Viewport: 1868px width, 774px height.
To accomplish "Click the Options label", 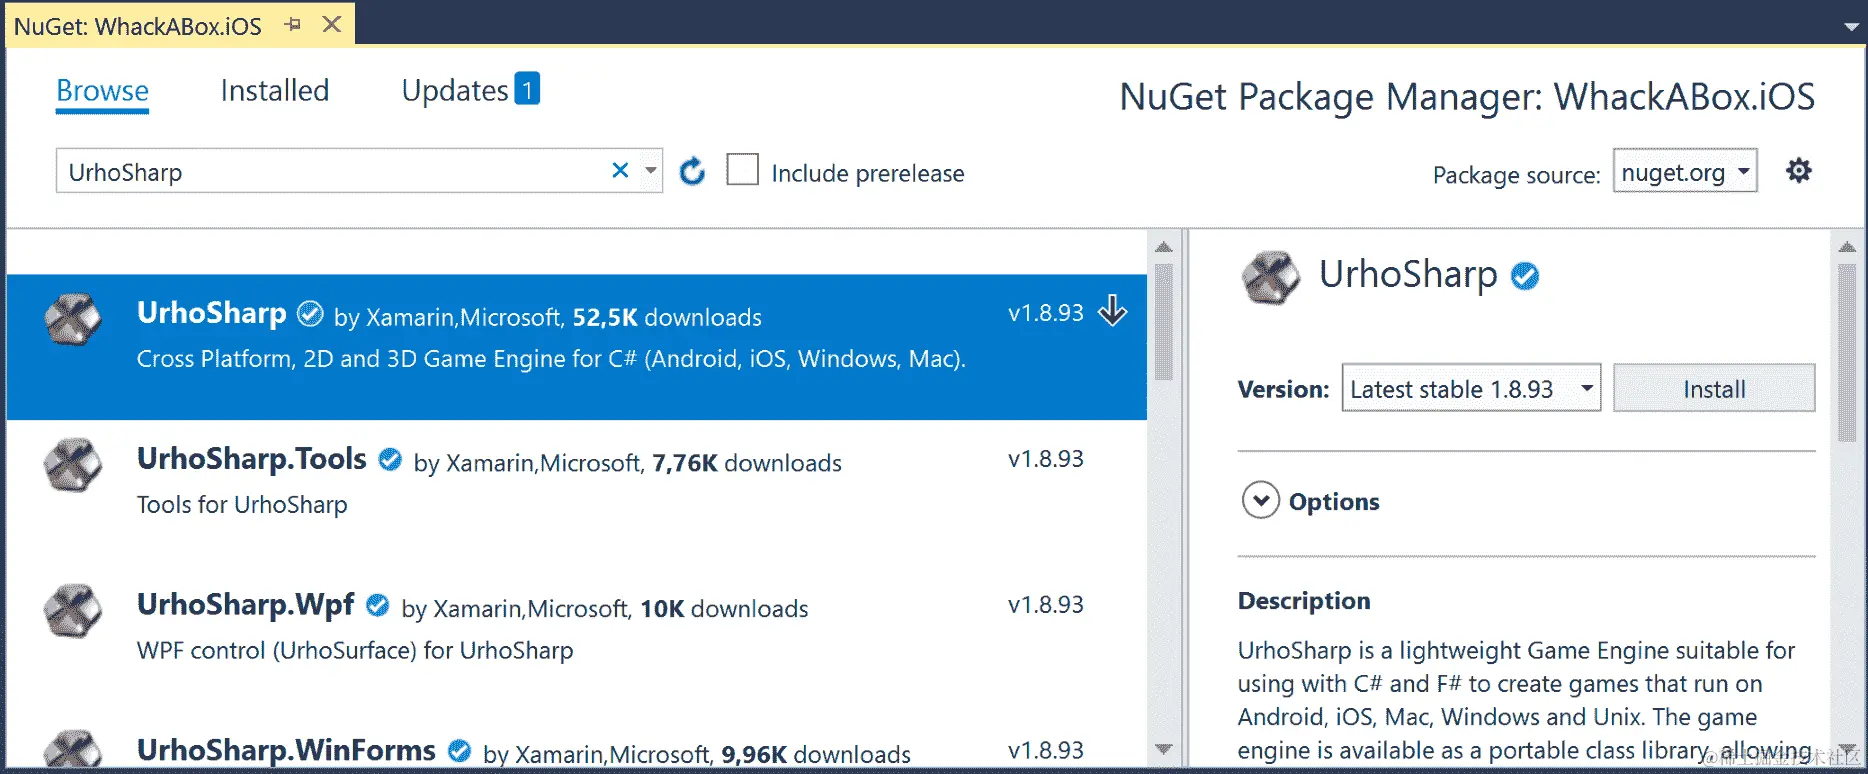I will (x=1334, y=501).
